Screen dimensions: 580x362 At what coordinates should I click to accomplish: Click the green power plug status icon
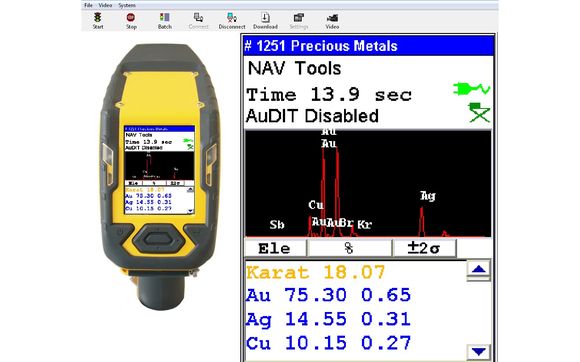471,89
